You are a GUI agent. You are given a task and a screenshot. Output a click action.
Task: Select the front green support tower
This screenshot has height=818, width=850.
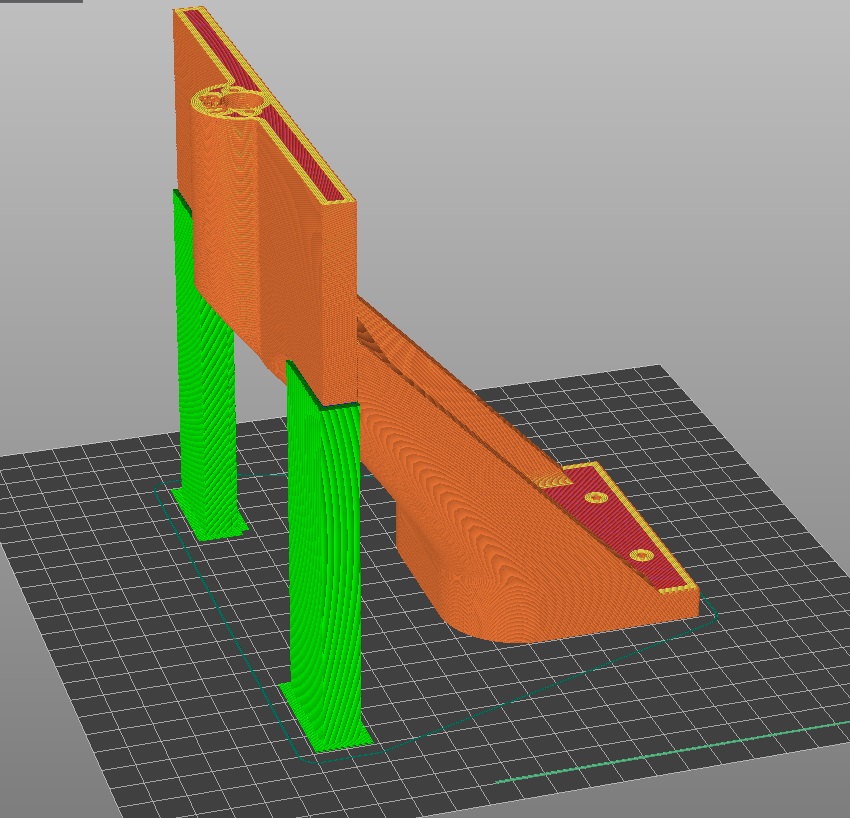322,550
